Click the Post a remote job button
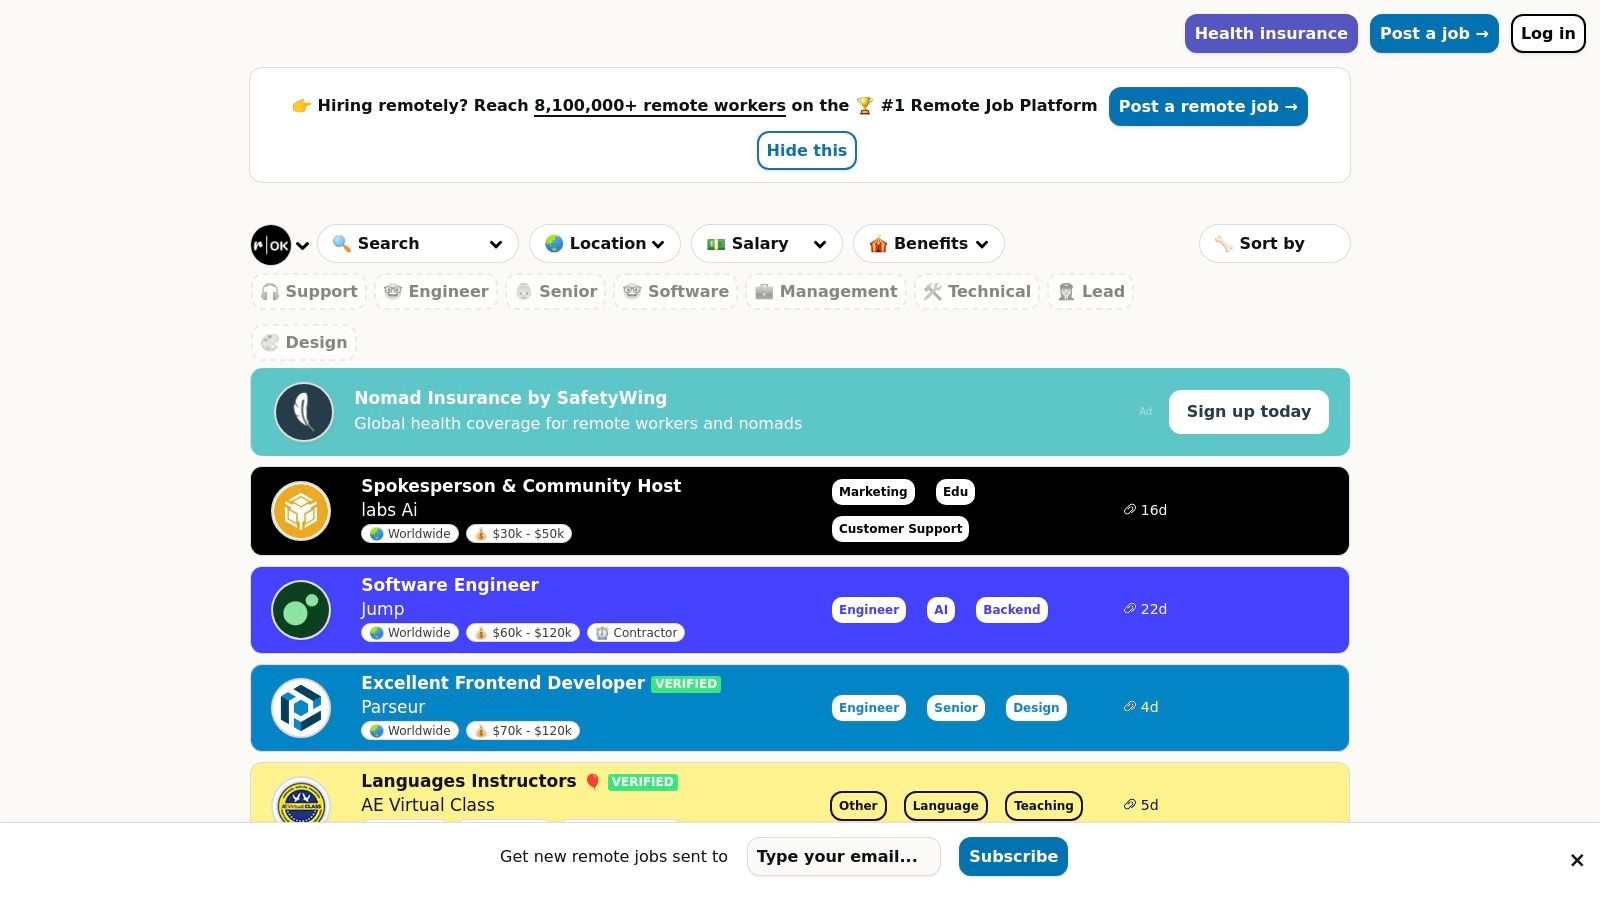1600x900 pixels. pos(1207,107)
